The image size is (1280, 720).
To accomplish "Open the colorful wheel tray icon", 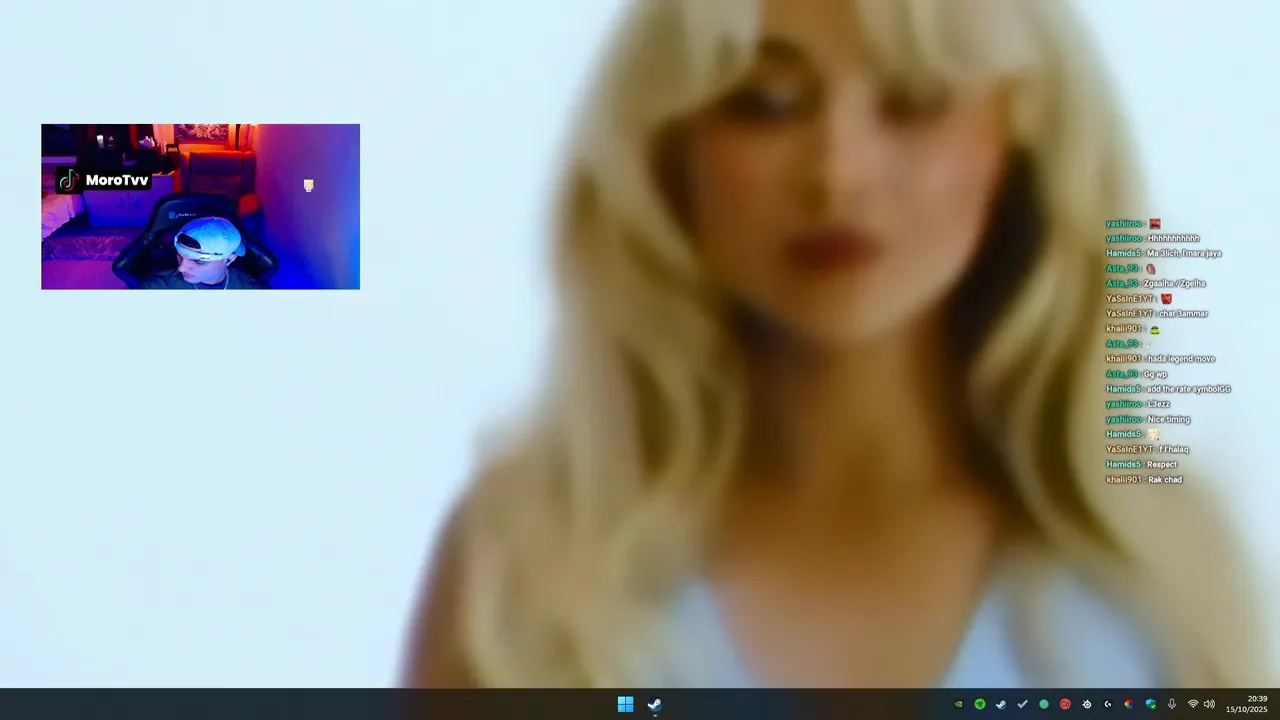I will (1129, 704).
